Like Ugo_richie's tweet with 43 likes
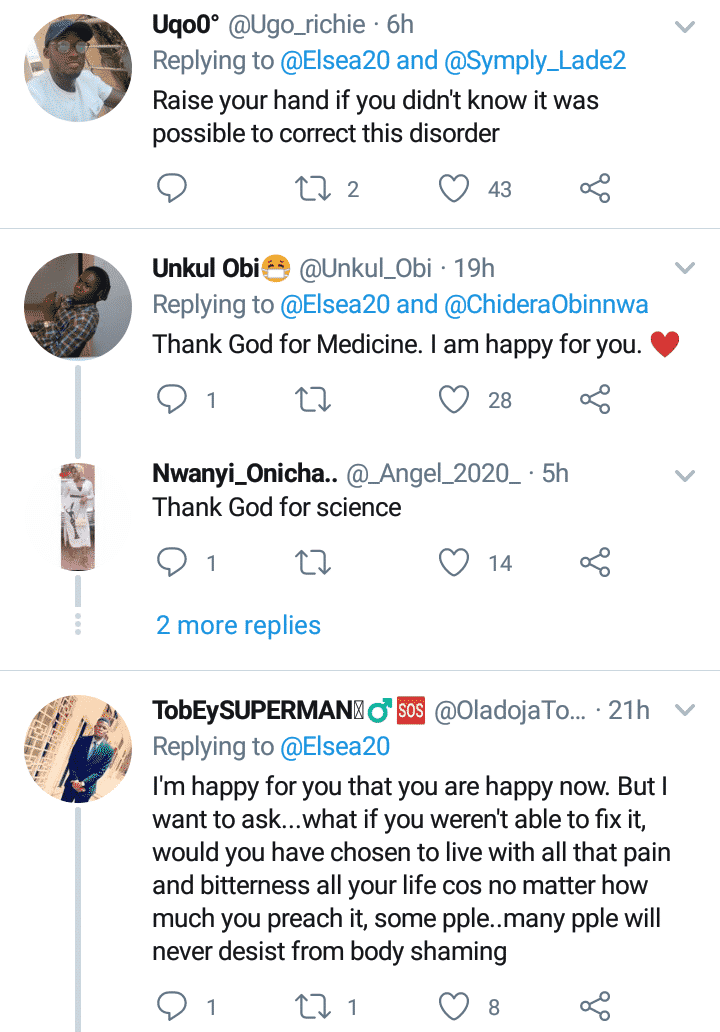Screen dimensions: 720x1032 (x=455, y=187)
